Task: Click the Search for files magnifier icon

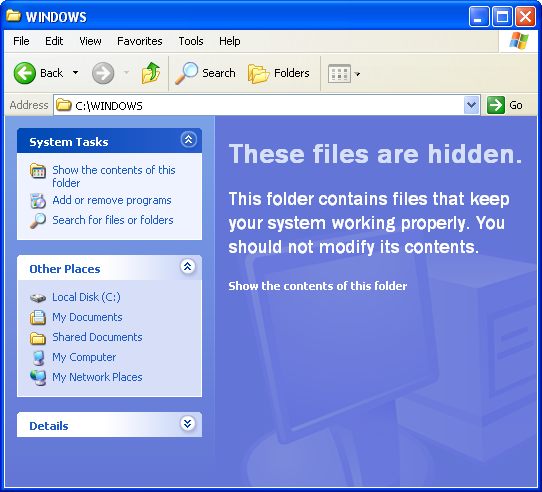Action: [x=38, y=221]
